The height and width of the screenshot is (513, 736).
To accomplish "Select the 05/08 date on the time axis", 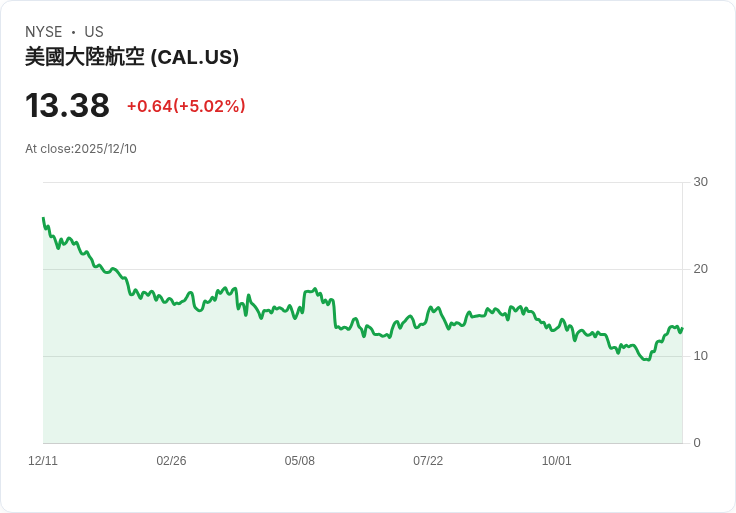I will point(300,461).
